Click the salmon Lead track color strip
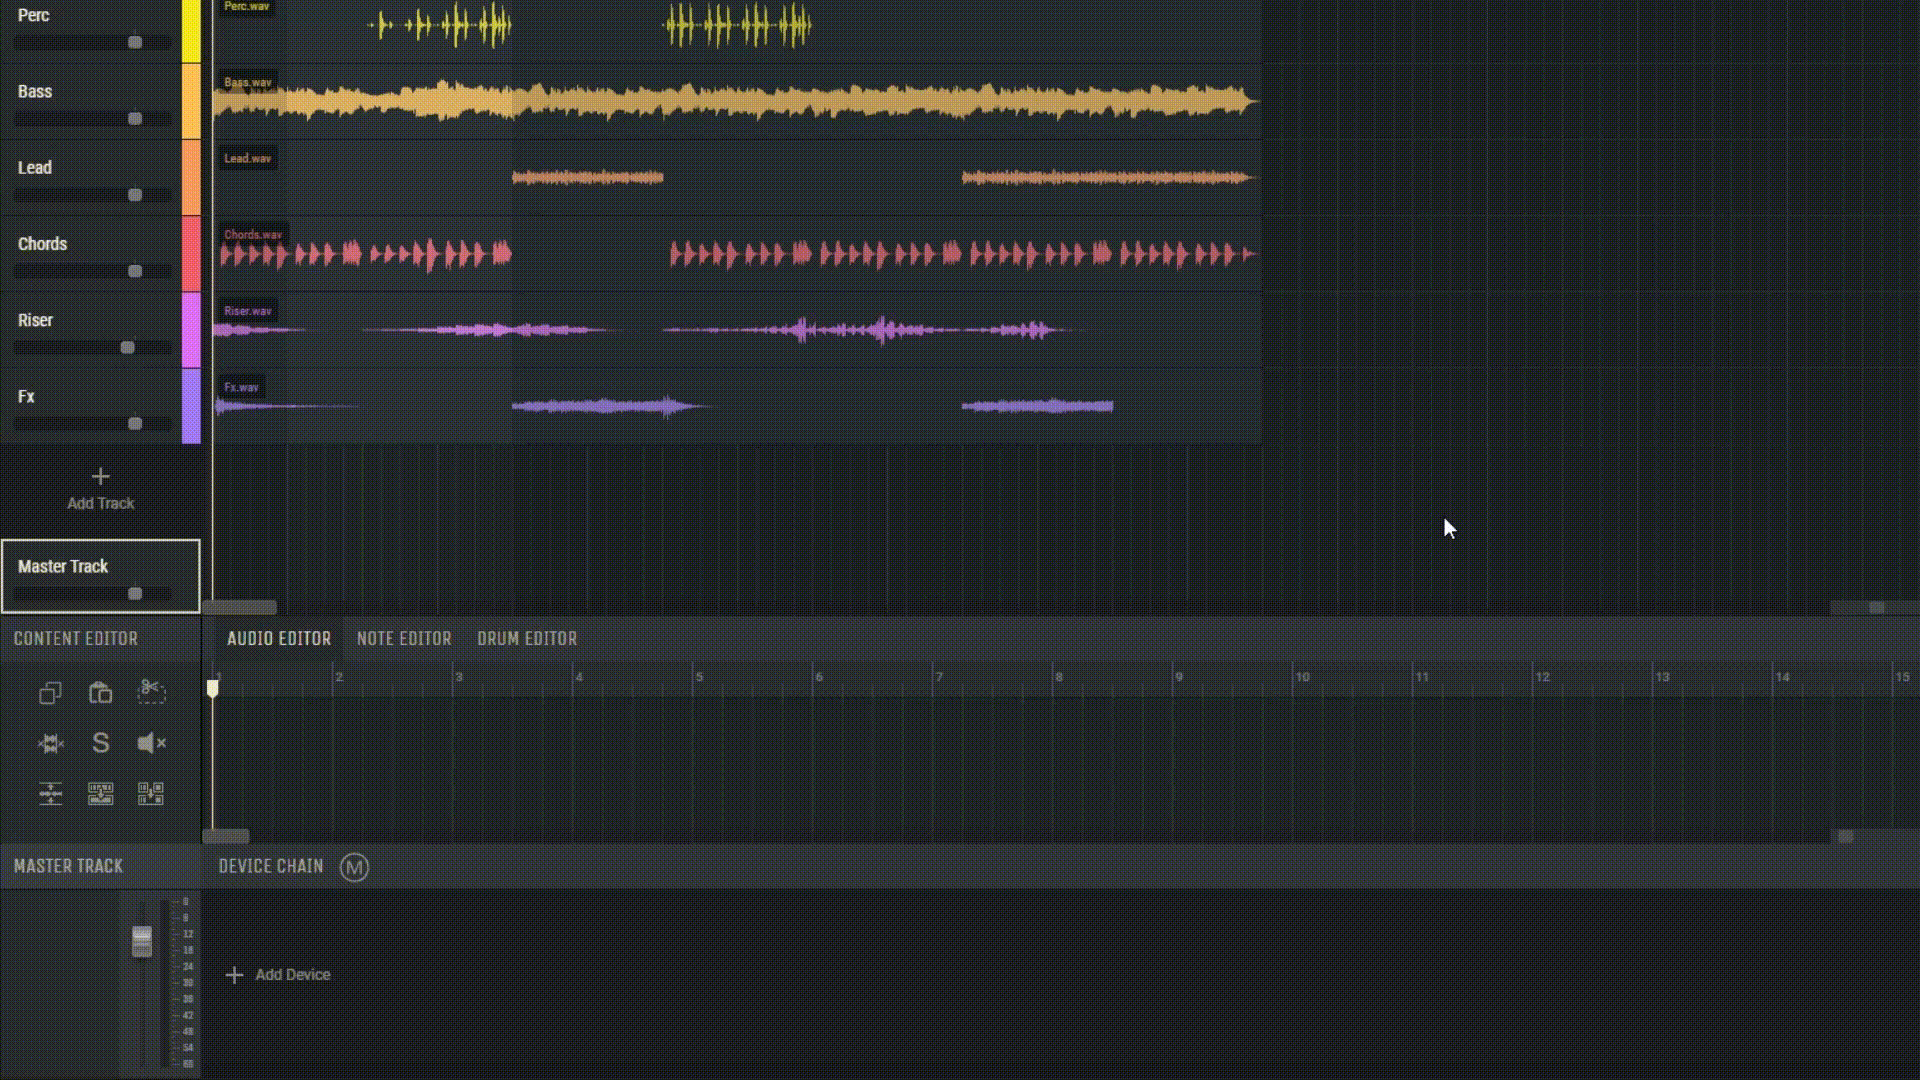 pos(191,177)
